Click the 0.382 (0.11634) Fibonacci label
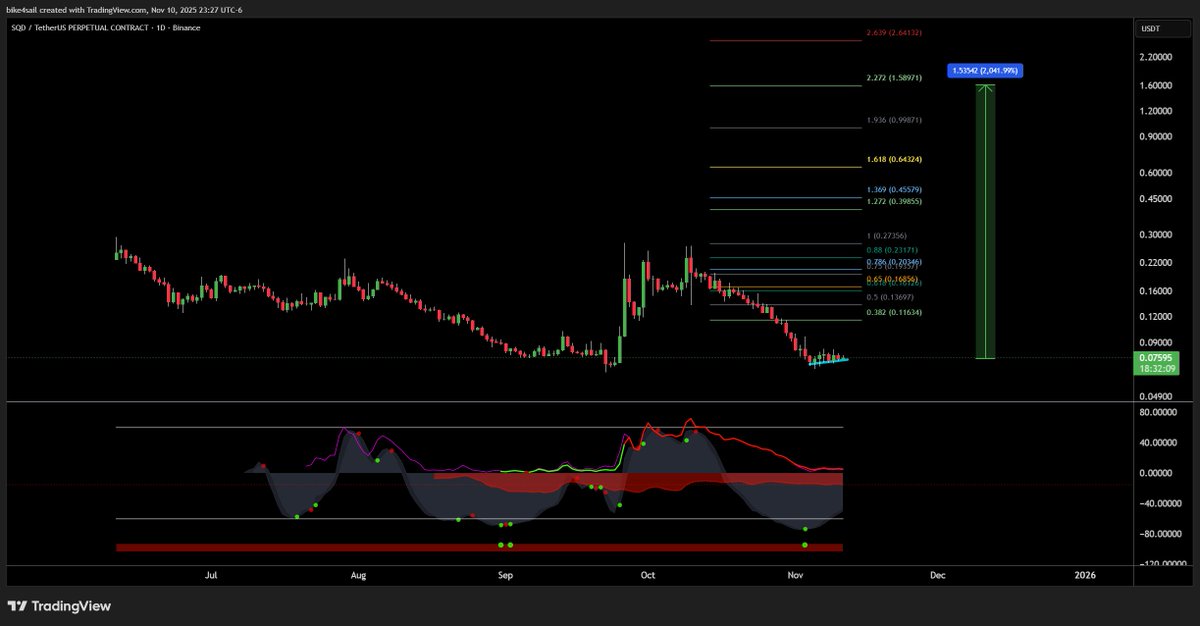Screen dimensions: 1200x626 894,313
